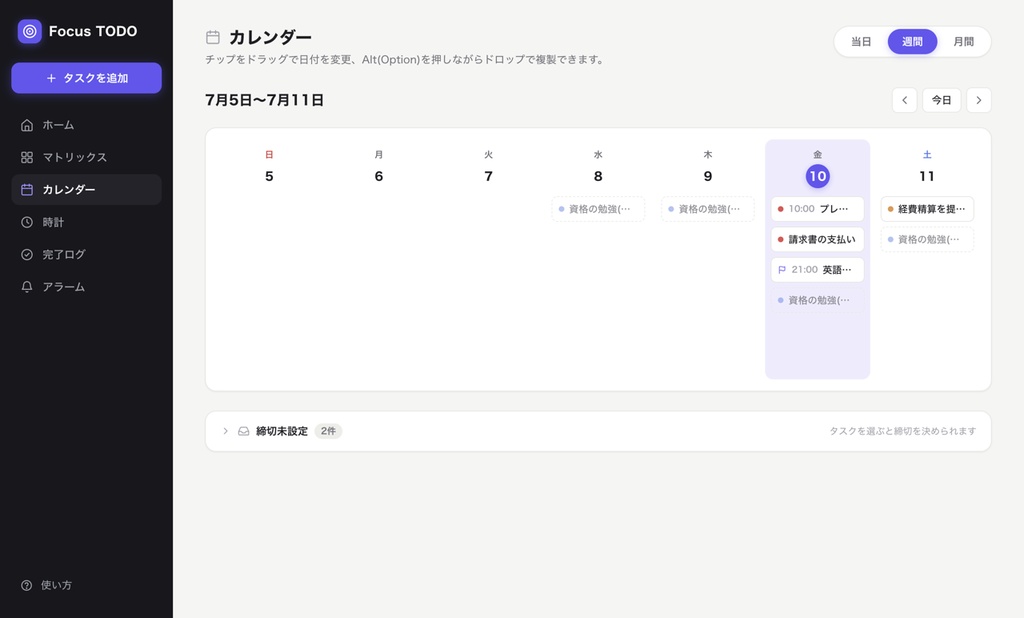Open 時計 in the sidebar
The image size is (1024, 618).
(86, 222)
